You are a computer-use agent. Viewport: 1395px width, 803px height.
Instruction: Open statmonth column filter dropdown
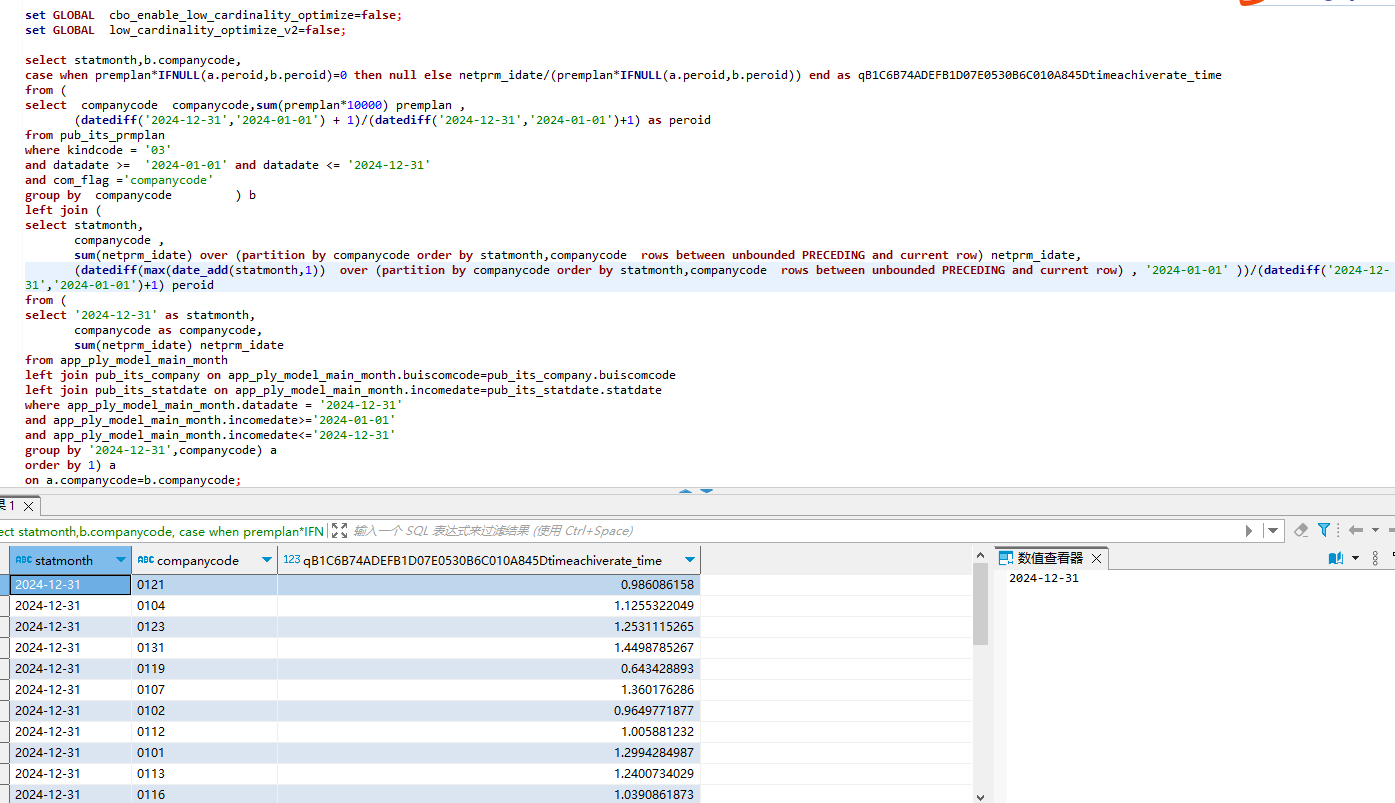[x=121, y=560]
